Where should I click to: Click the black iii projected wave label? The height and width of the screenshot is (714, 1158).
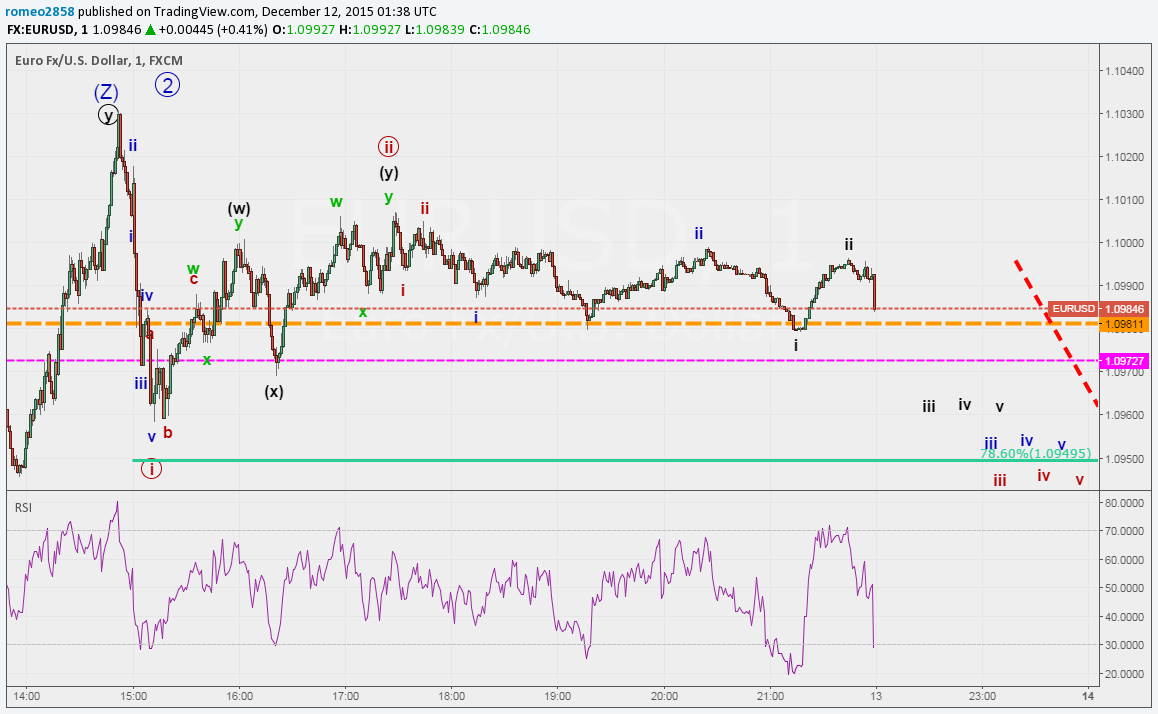click(x=928, y=406)
